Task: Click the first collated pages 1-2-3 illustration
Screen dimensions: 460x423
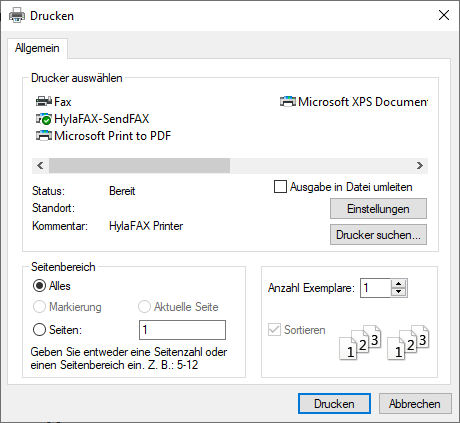Action: coord(360,342)
